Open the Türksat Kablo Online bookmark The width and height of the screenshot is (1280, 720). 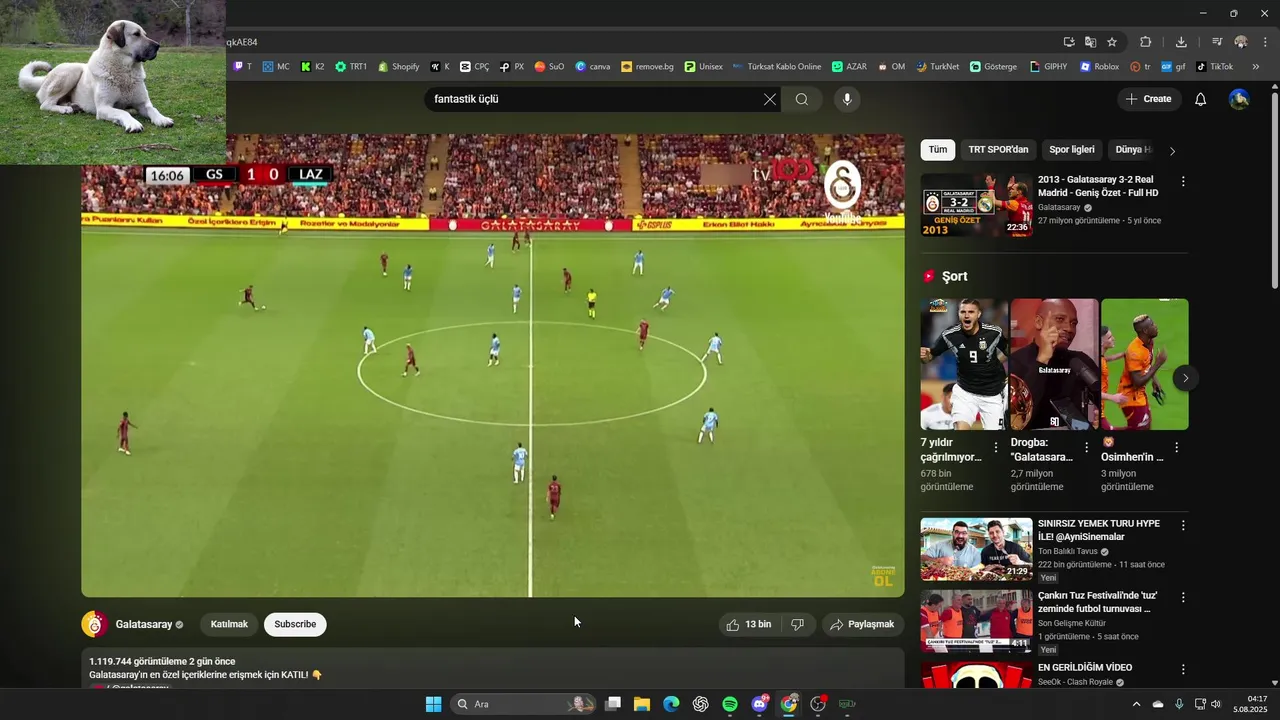pos(776,67)
